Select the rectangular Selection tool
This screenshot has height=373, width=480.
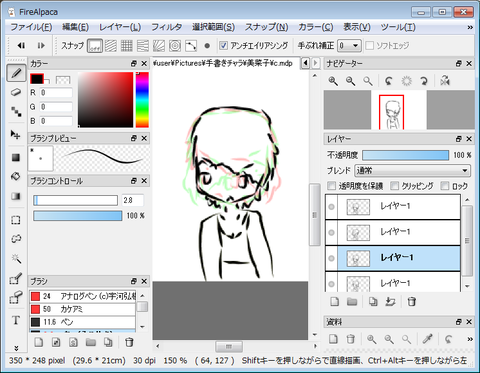tap(16, 220)
